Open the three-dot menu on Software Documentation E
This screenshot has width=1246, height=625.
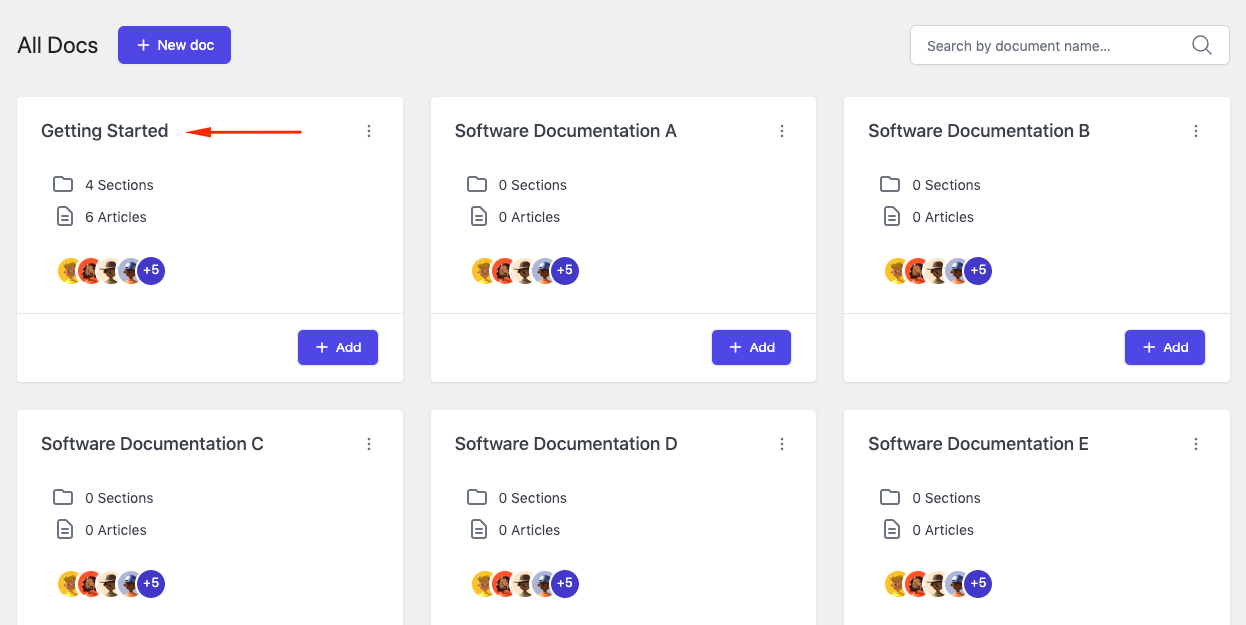click(x=1196, y=444)
